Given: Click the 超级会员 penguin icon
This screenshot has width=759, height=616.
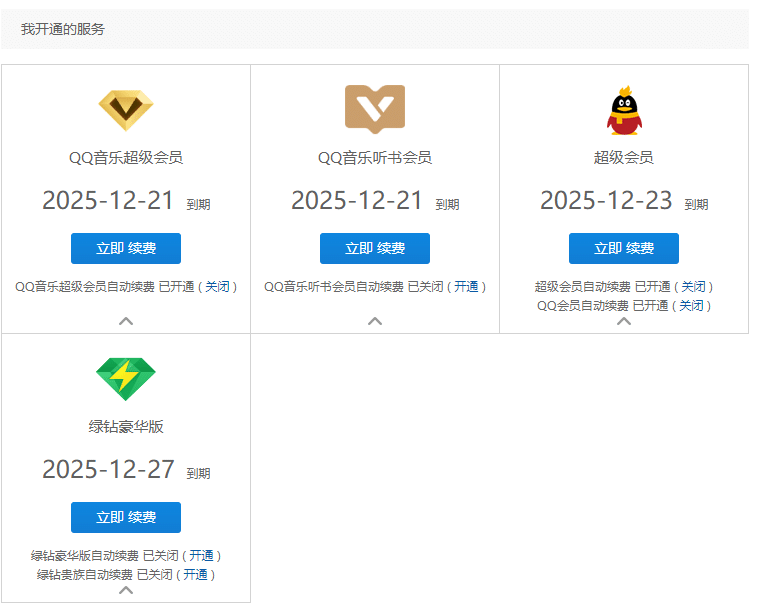Looking at the screenshot, I should click(x=624, y=110).
